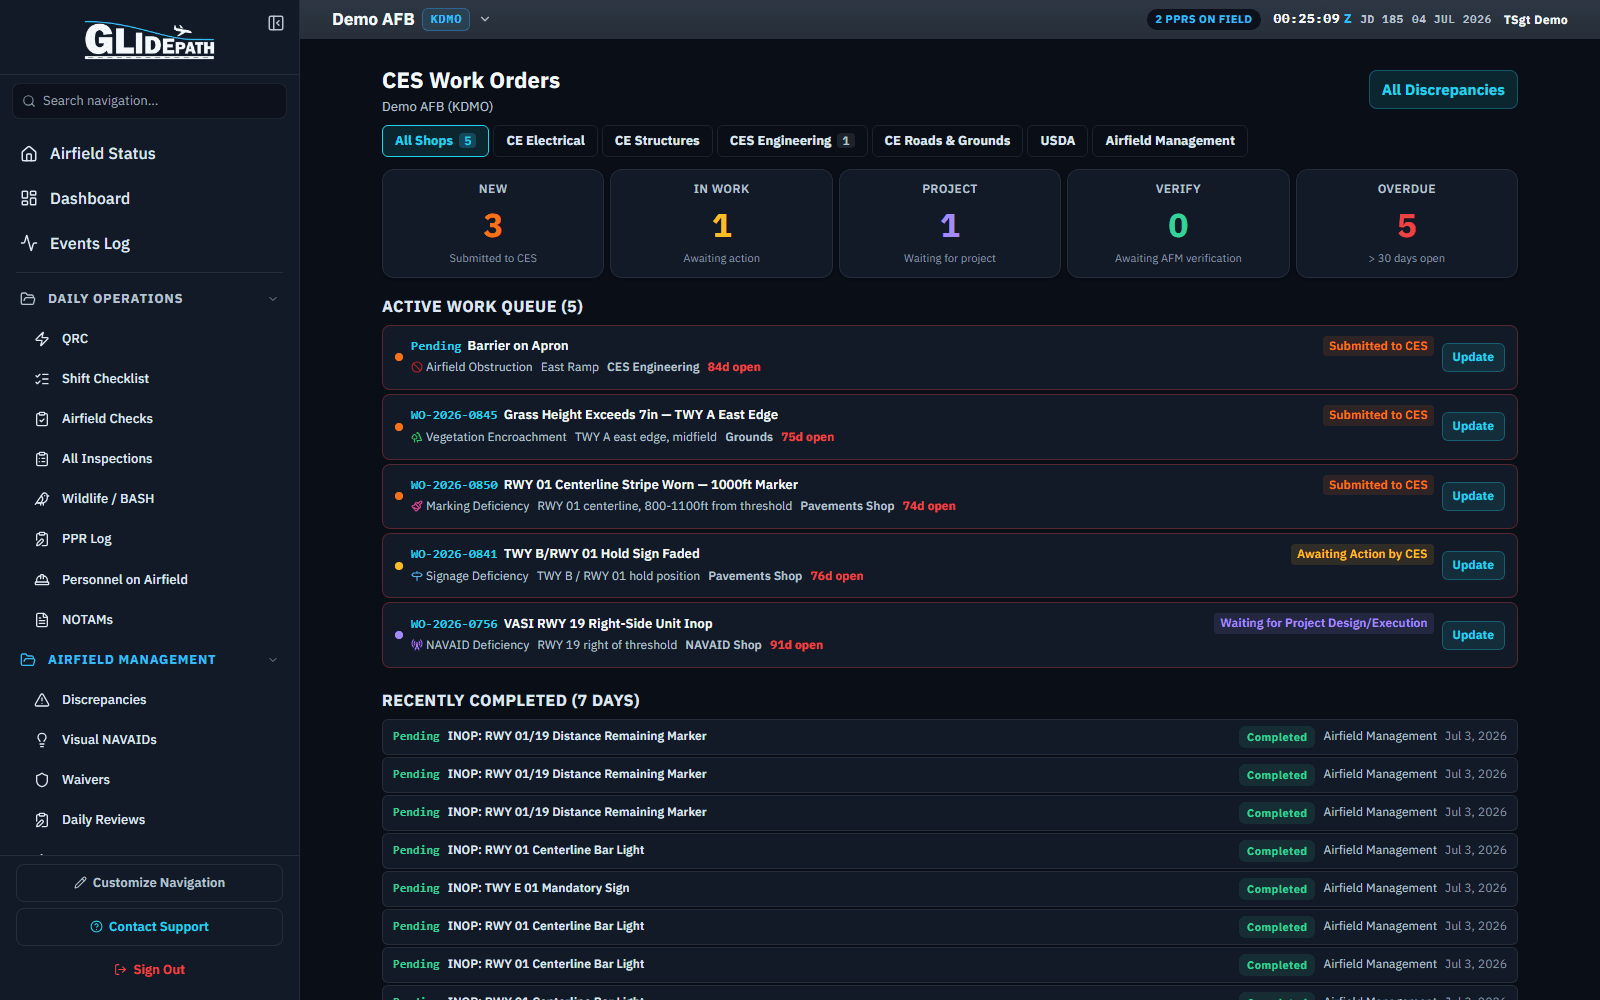This screenshot has width=1600, height=1000.
Task: Click Airfield Management folder icon
Action: point(28,660)
